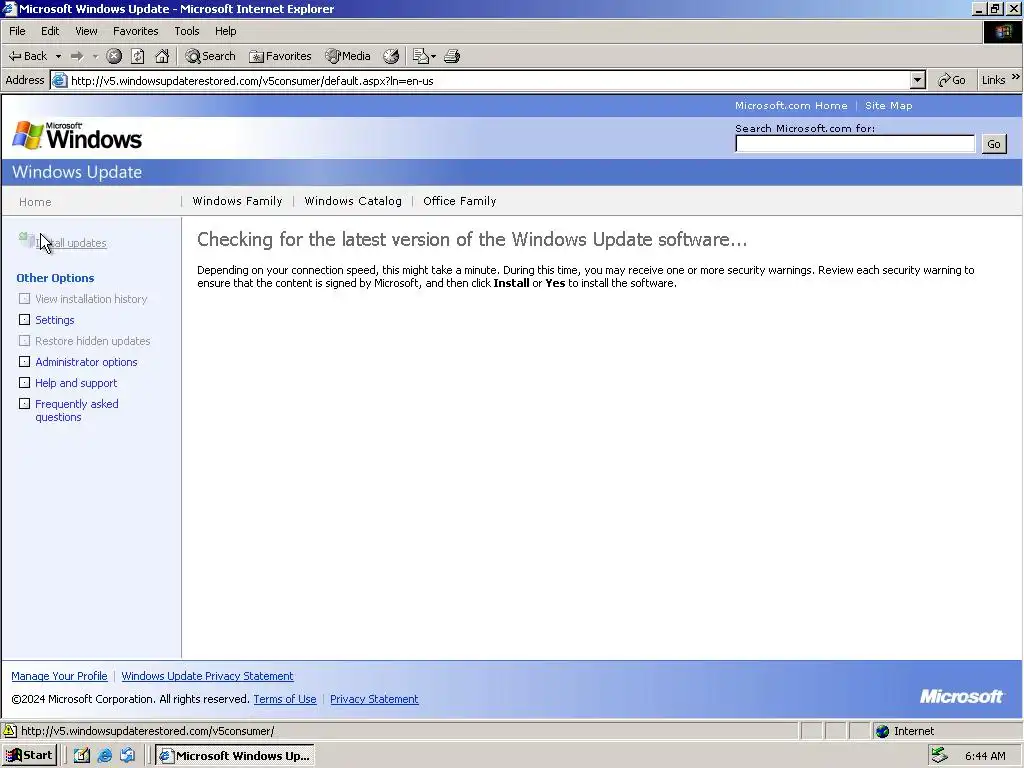Launch Outlook Express from Quick Launch

[x=127, y=756]
